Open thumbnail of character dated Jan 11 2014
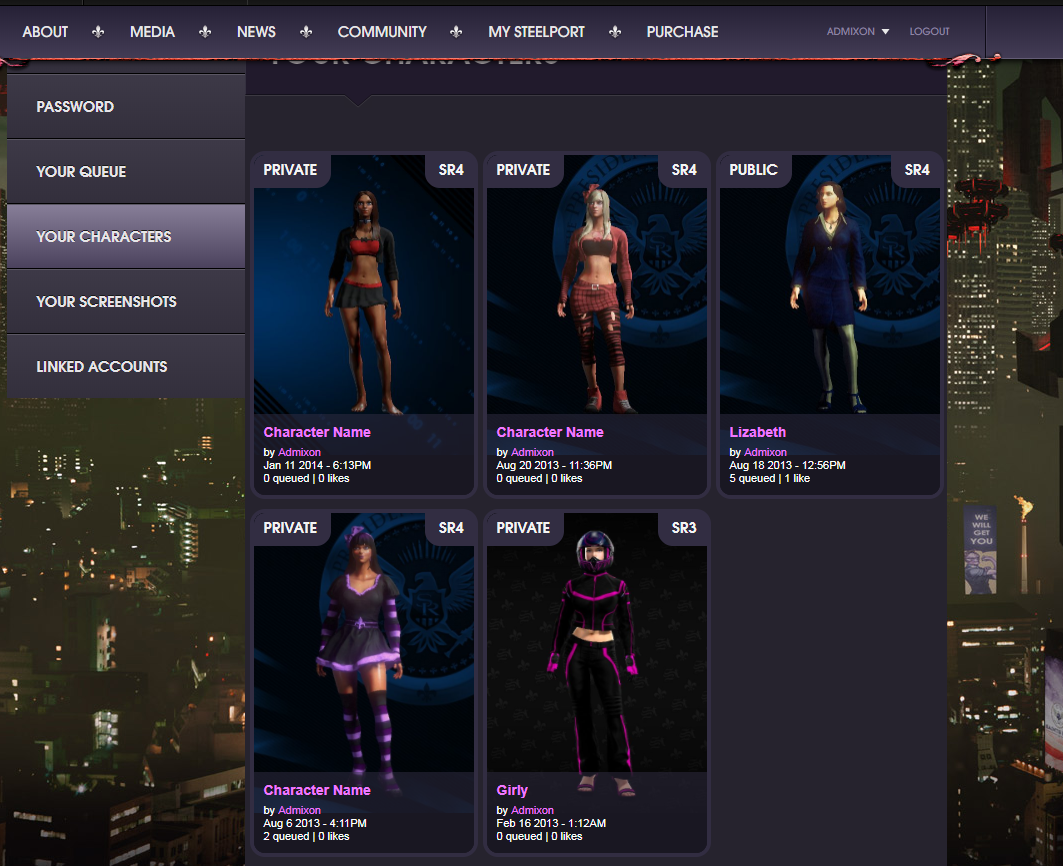Screen dimensions: 1063x866 364,285
